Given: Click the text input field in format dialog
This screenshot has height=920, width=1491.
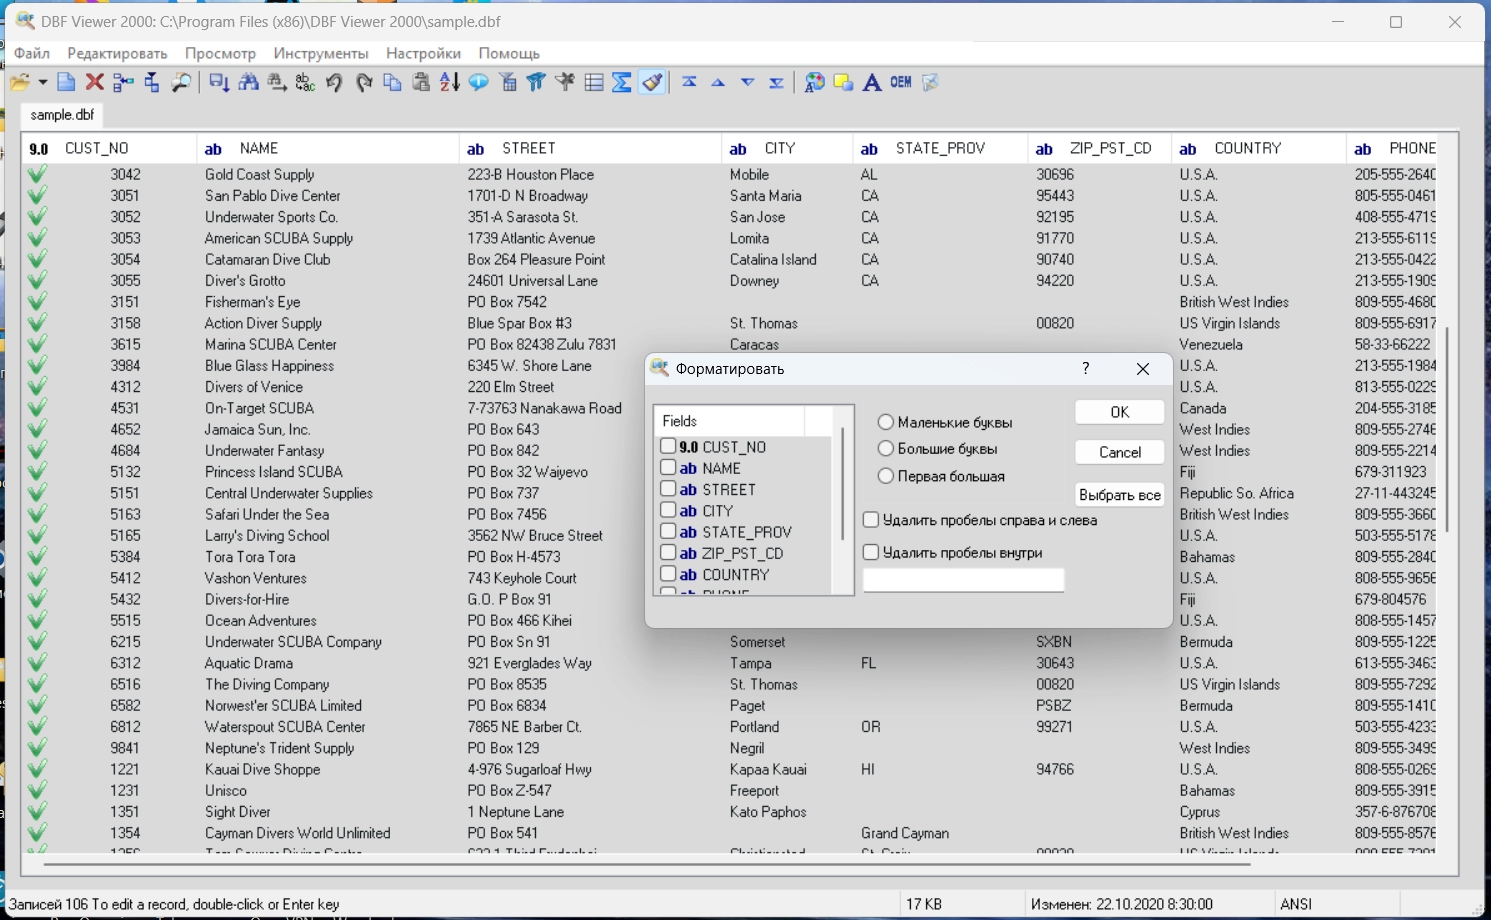Looking at the screenshot, I should pyautogui.click(x=963, y=580).
